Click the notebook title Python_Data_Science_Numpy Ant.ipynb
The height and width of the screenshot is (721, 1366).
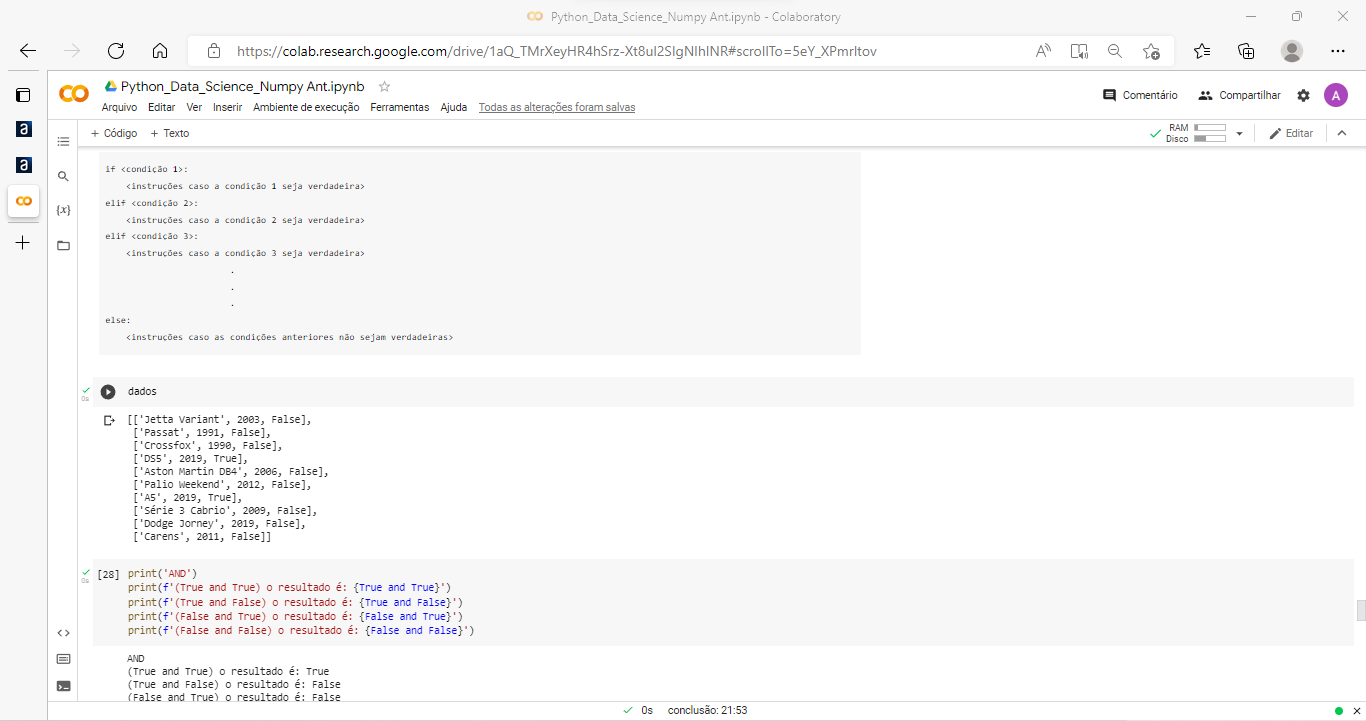coord(243,86)
